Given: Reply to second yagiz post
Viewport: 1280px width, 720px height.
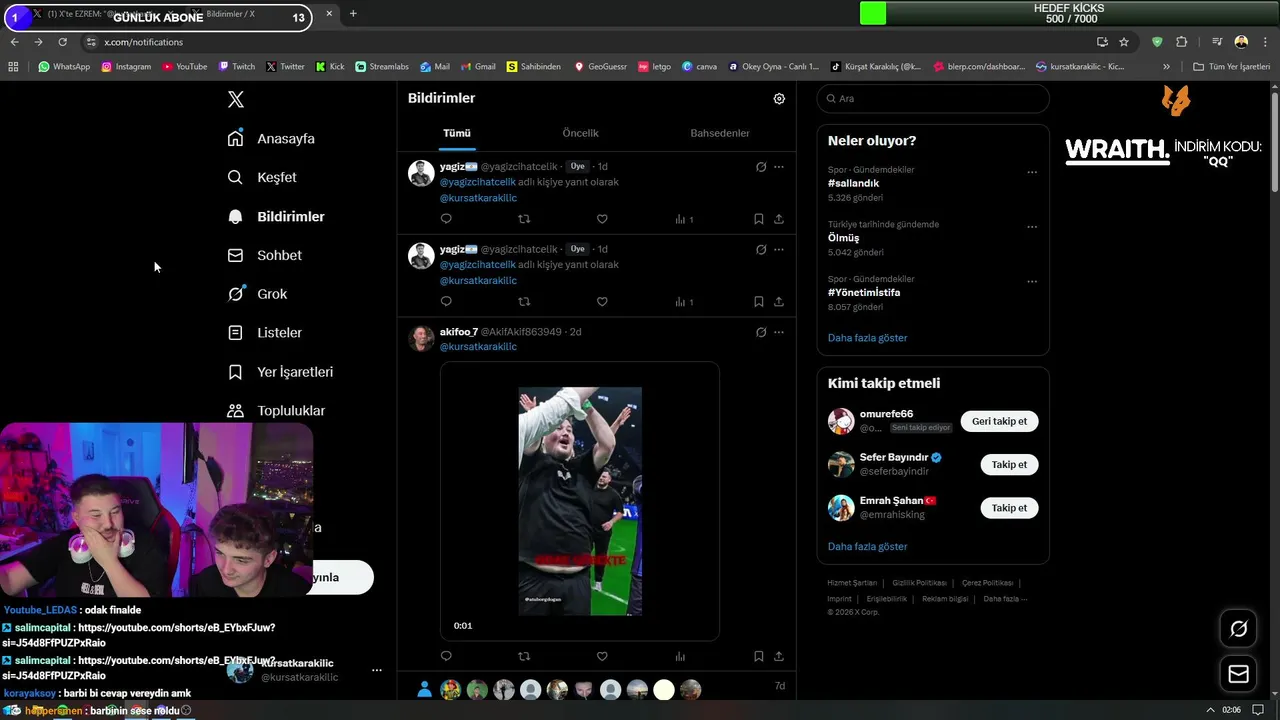Looking at the screenshot, I should pyautogui.click(x=446, y=301).
